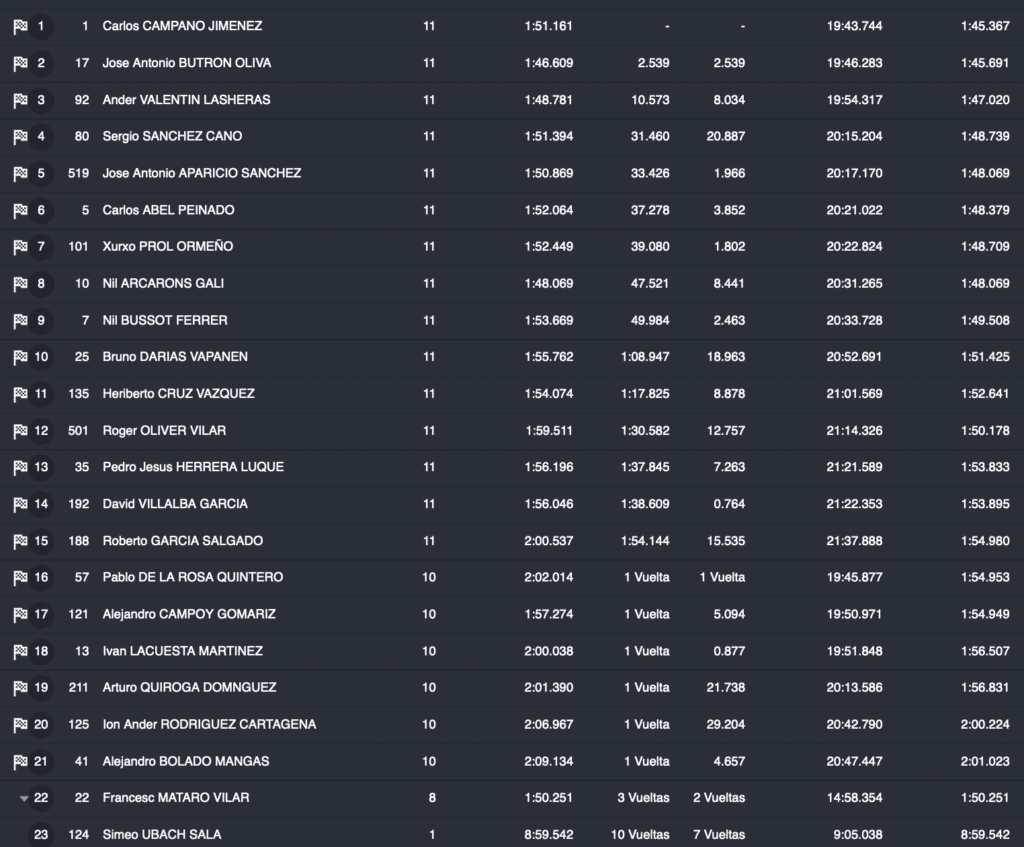This screenshot has height=847, width=1024.
Task: Click total time 21:37.888
Action: point(854,541)
